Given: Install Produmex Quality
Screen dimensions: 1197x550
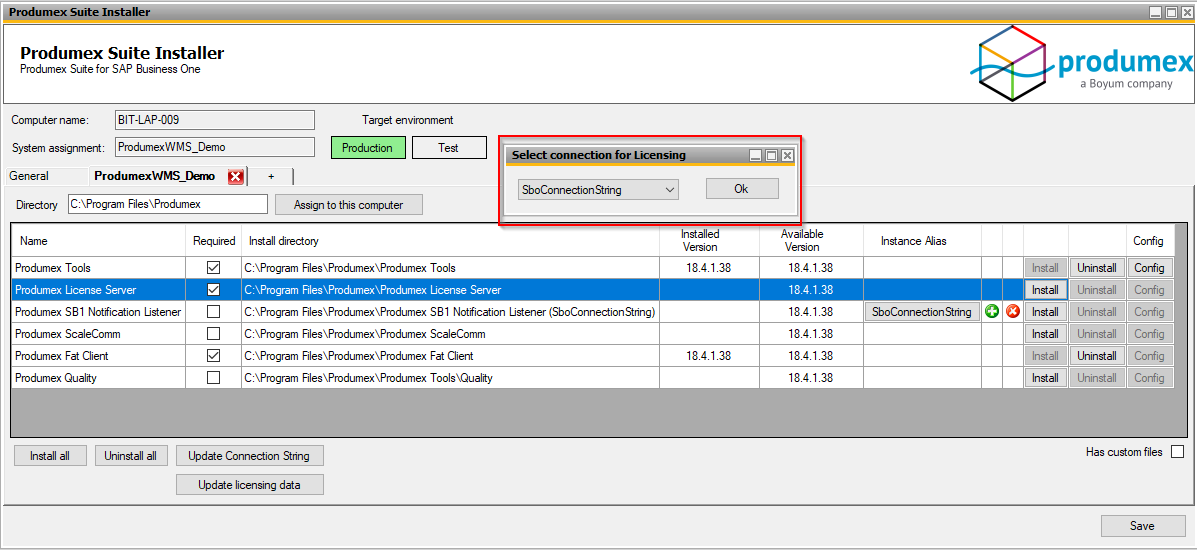Looking at the screenshot, I should coord(1045,378).
